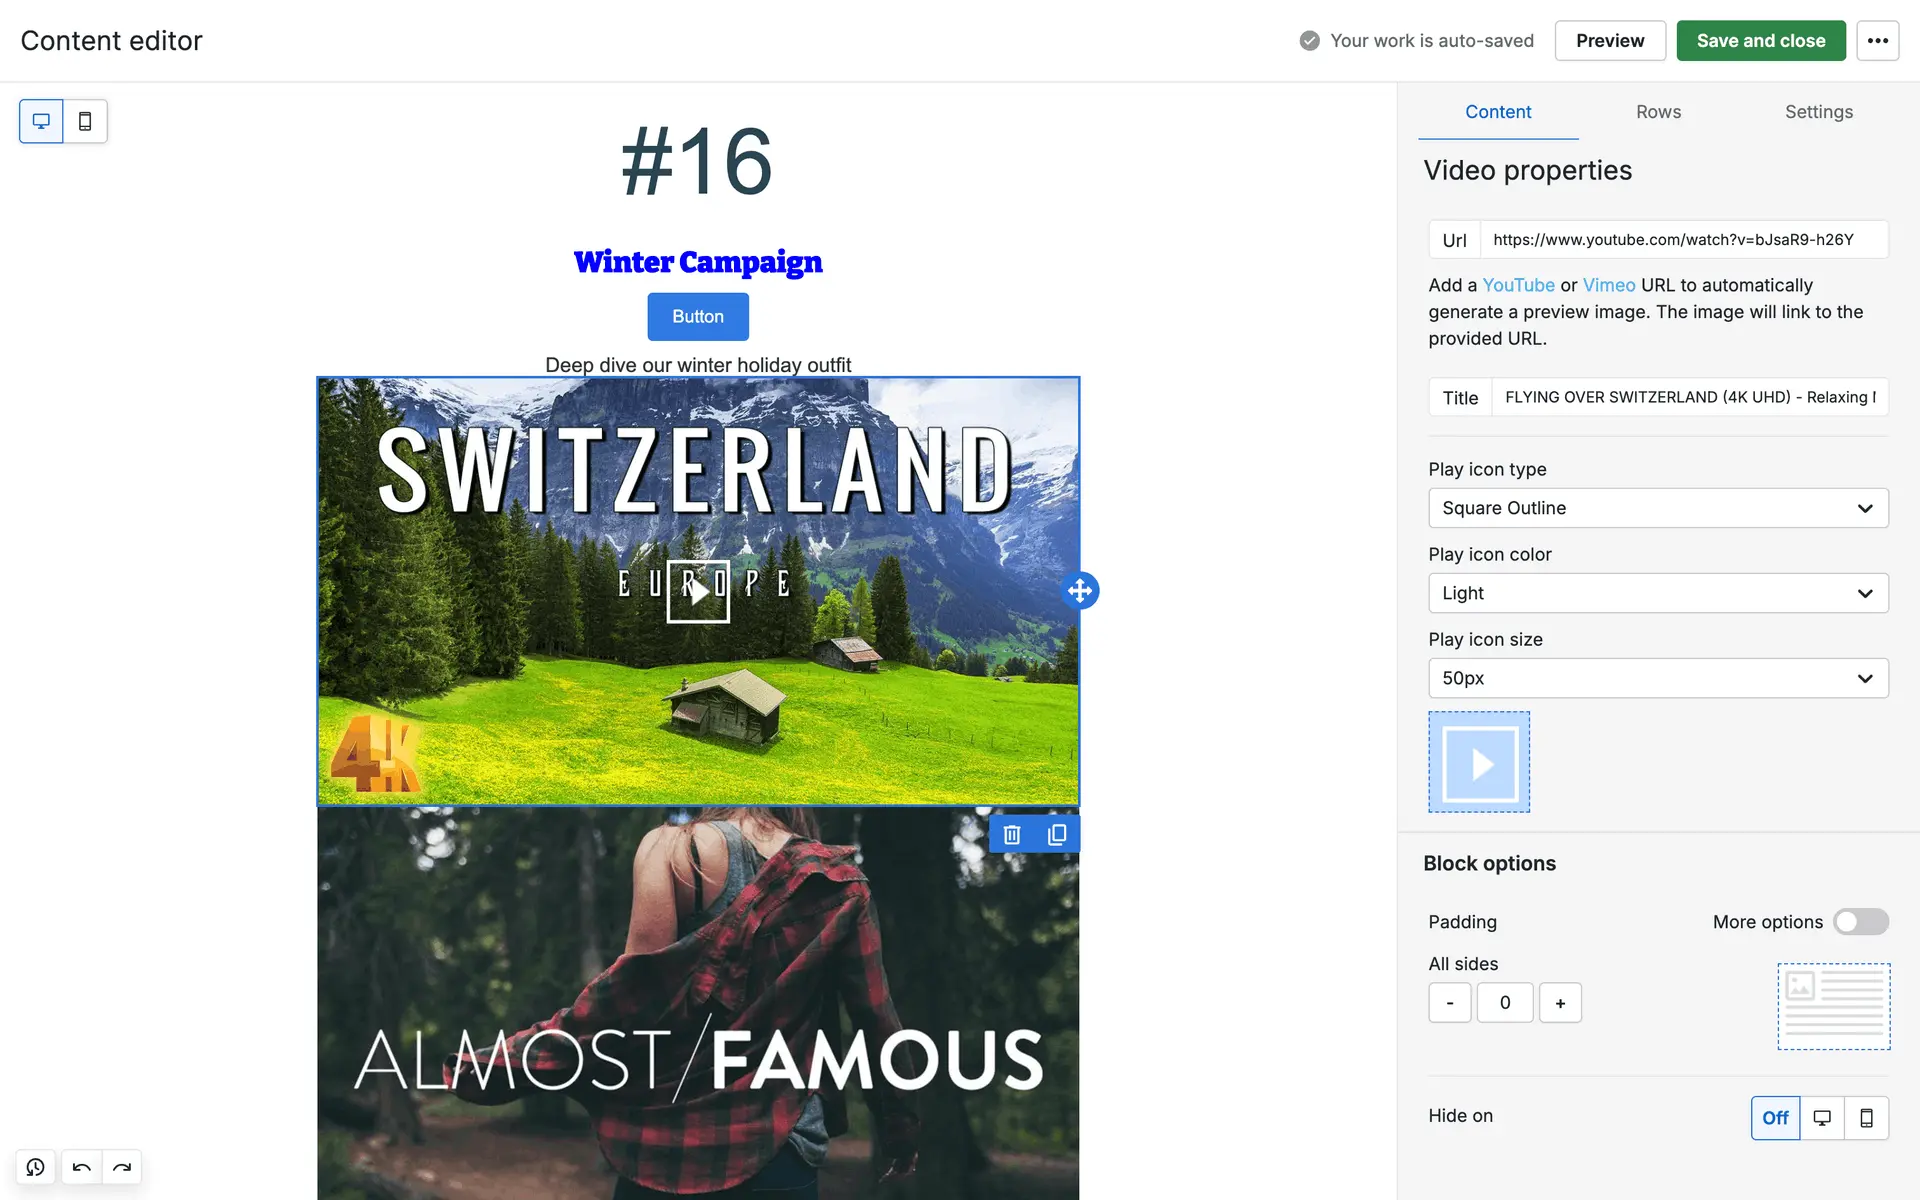Switch to the Rows tab

[x=1658, y=112]
